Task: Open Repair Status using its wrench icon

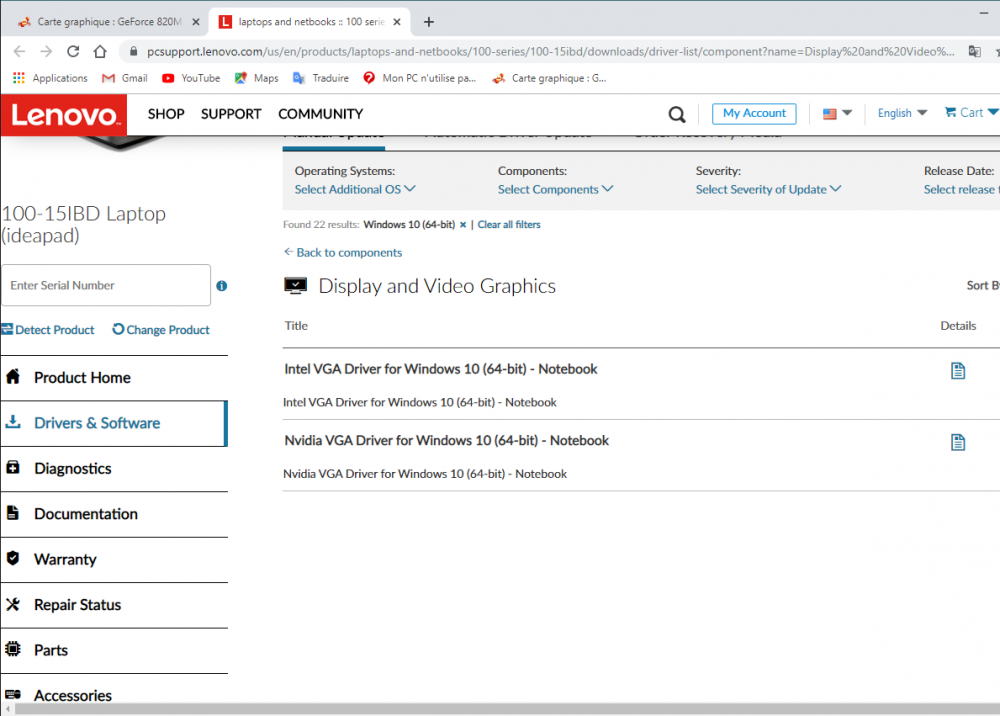Action: [x=14, y=604]
